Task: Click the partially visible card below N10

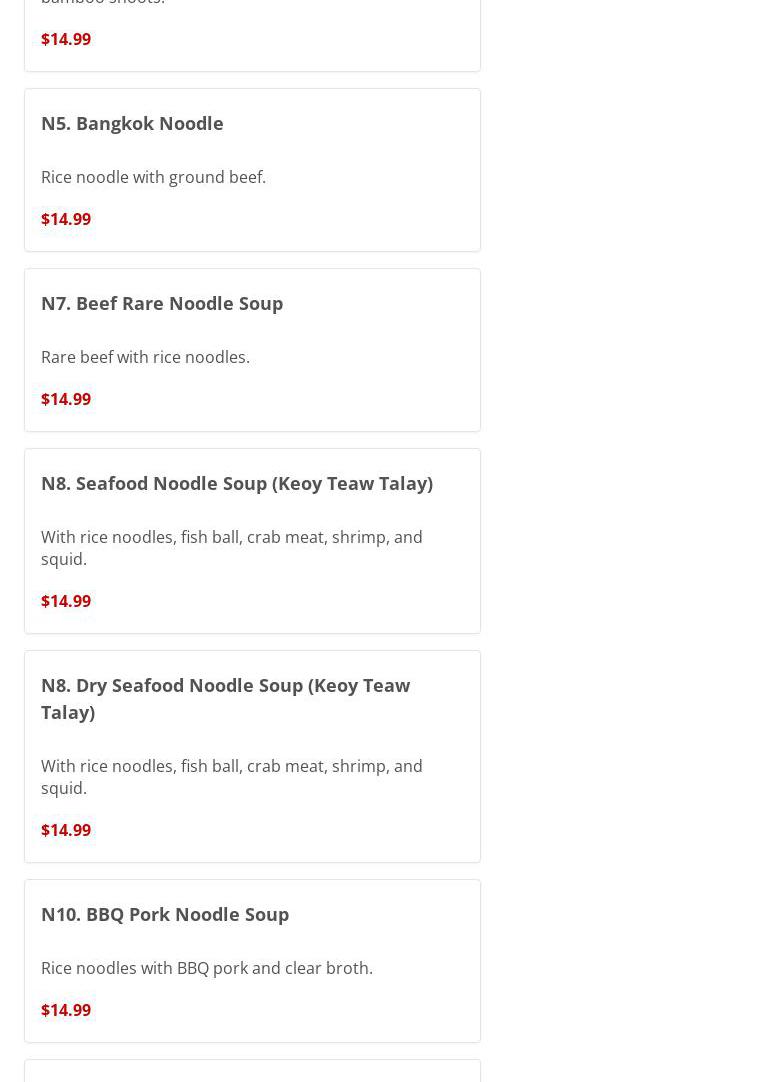Action: point(252,1072)
